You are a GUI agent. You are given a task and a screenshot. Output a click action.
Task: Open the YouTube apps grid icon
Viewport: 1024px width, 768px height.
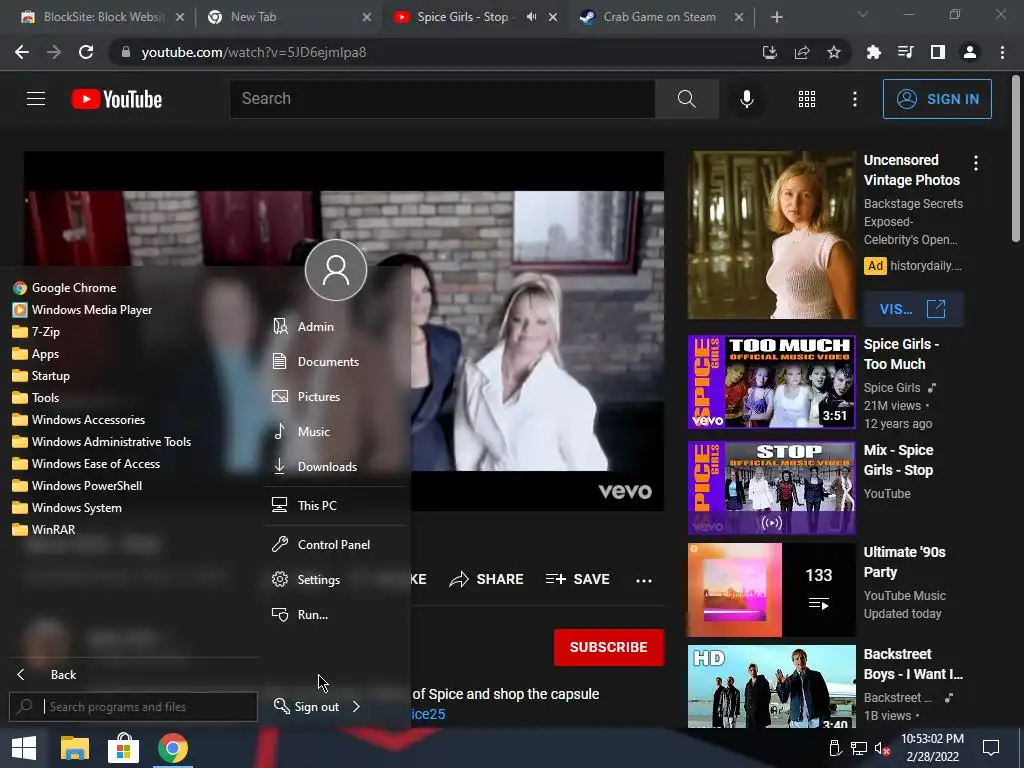pos(807,99)
